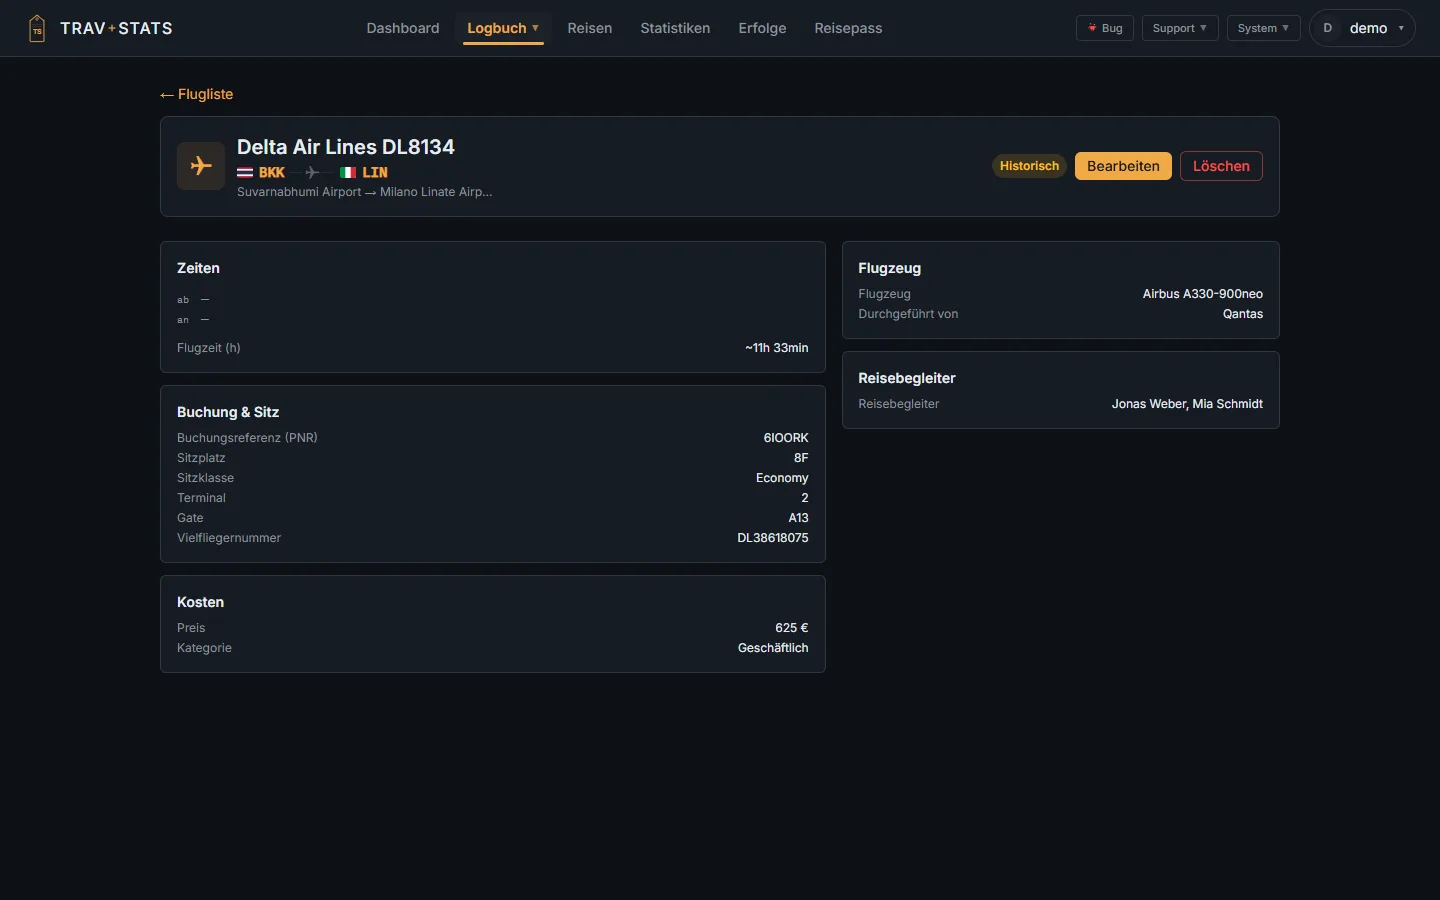Click the aircraft value Airbus A330-900neo
The width and height of the screenshot is (1440, 900).
[1203, 294]
